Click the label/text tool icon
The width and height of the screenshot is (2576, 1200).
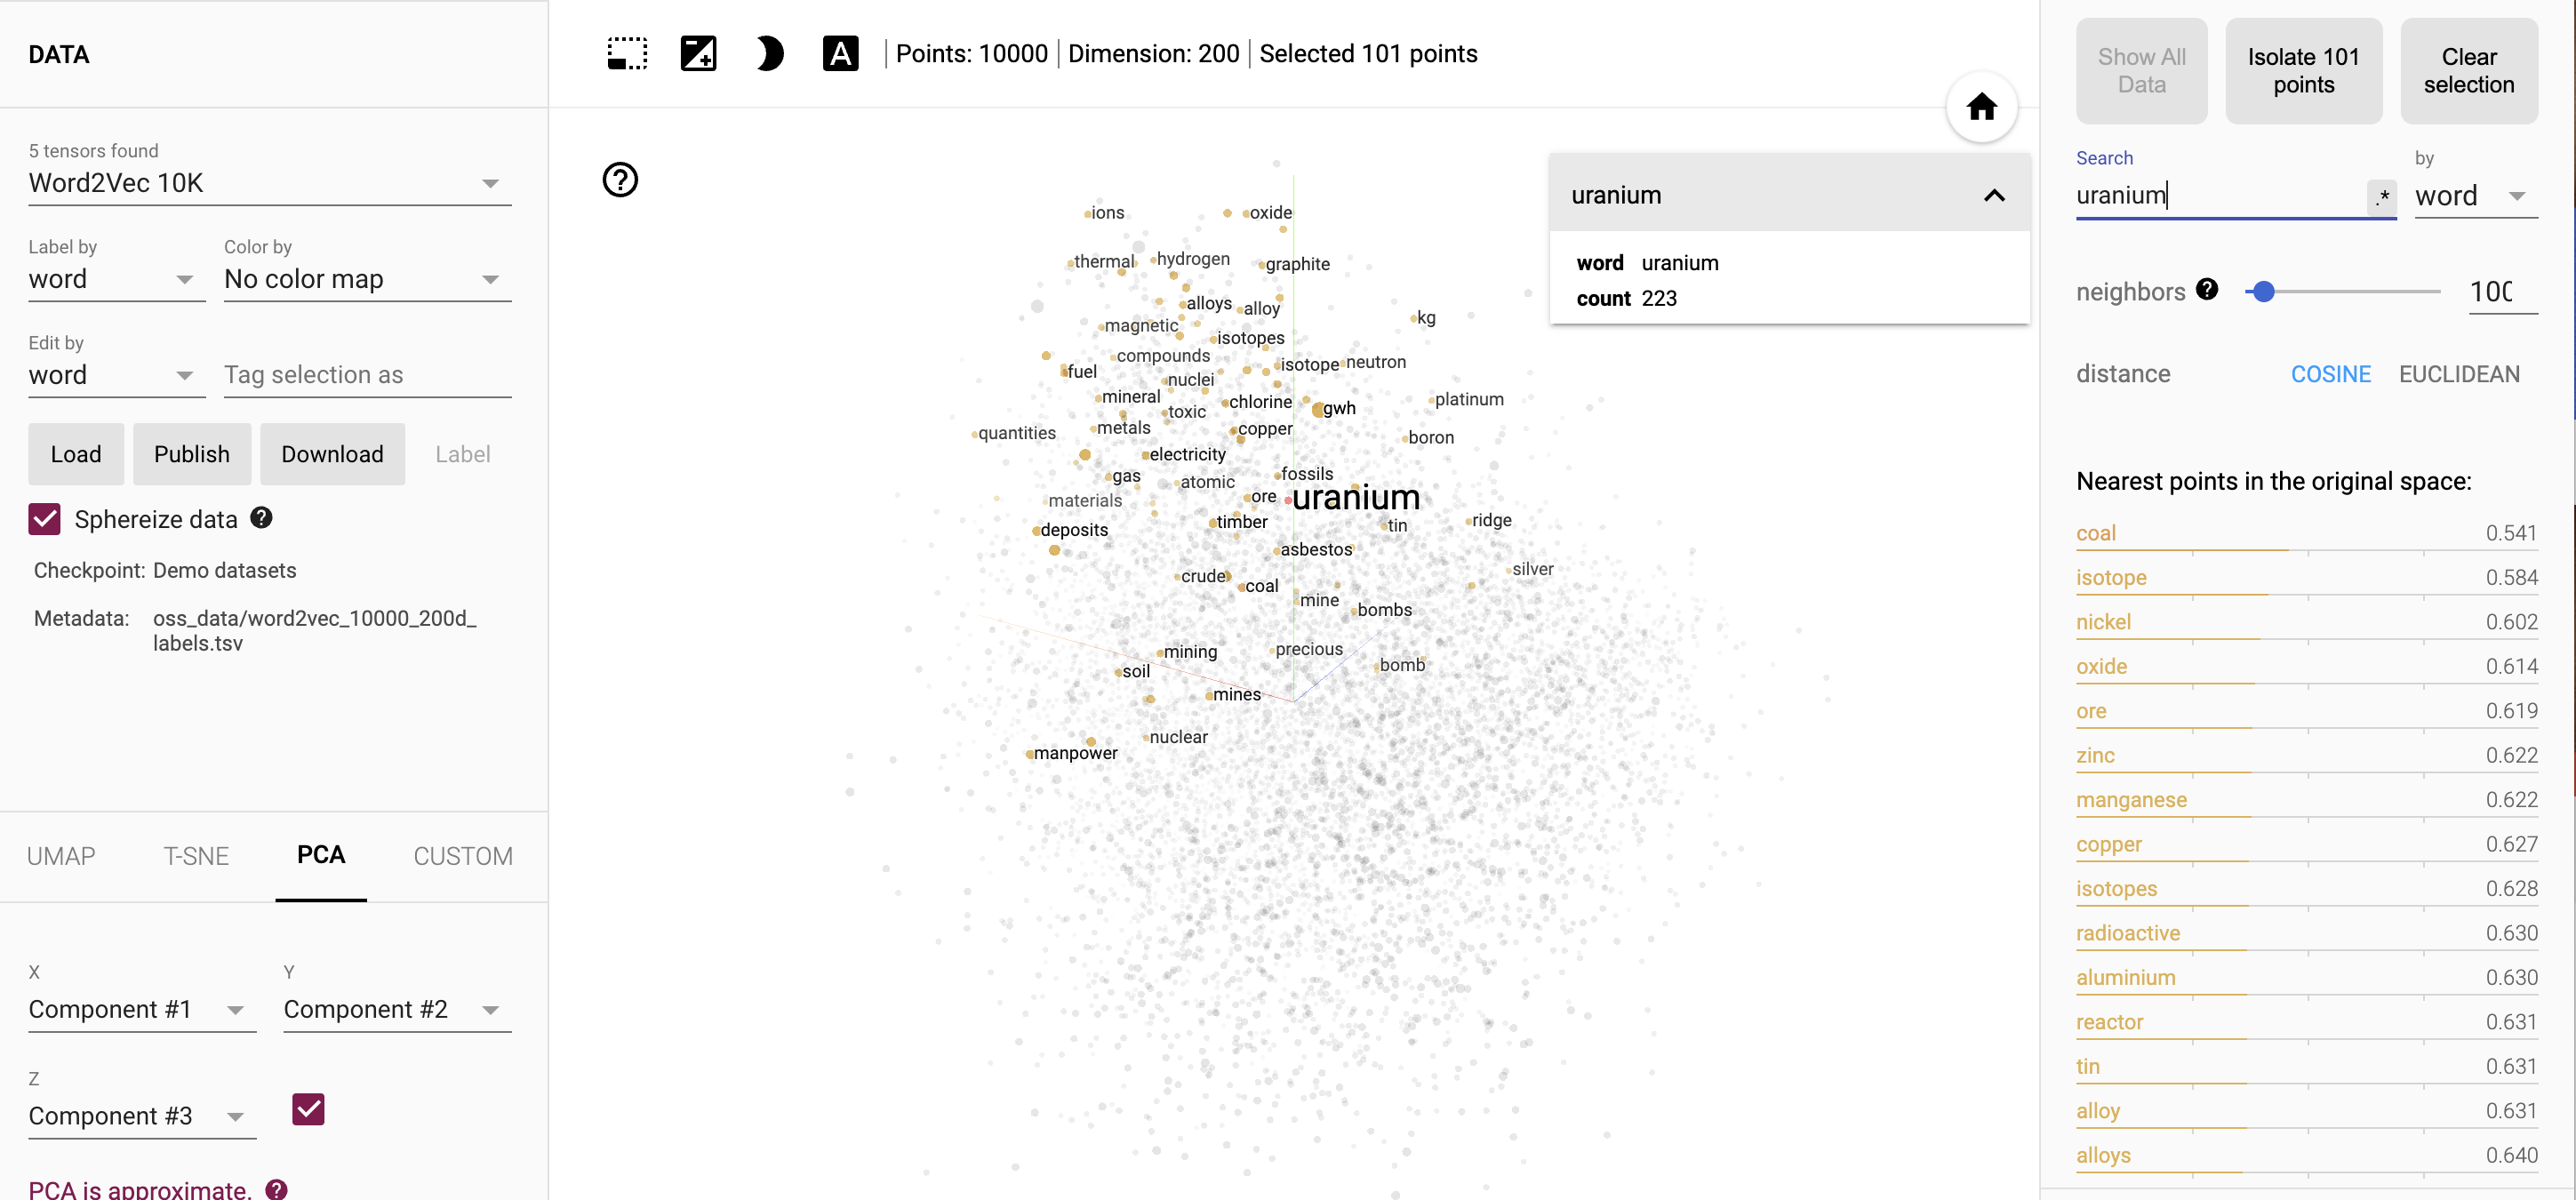pos(841,56)
